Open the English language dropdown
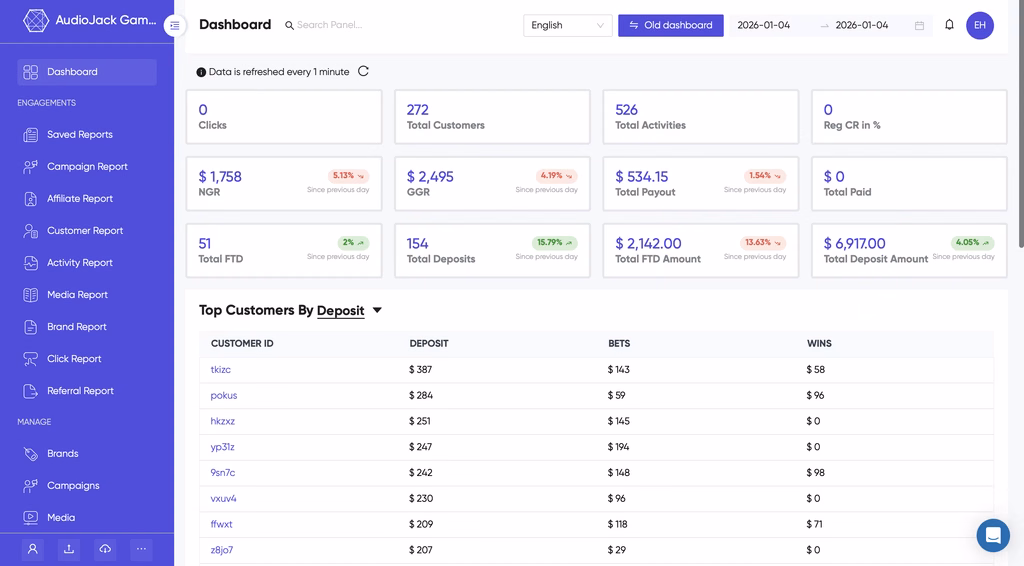 [568, 25]
